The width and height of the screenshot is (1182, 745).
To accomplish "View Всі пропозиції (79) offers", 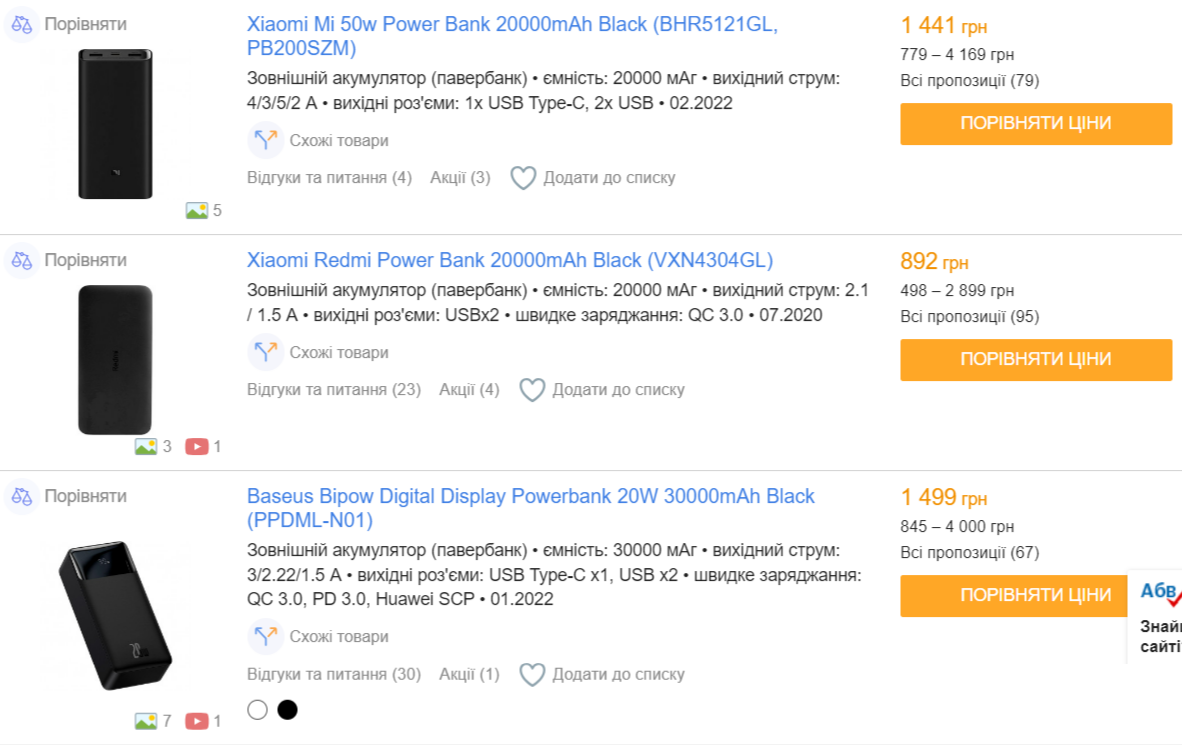I will (969, 80).
